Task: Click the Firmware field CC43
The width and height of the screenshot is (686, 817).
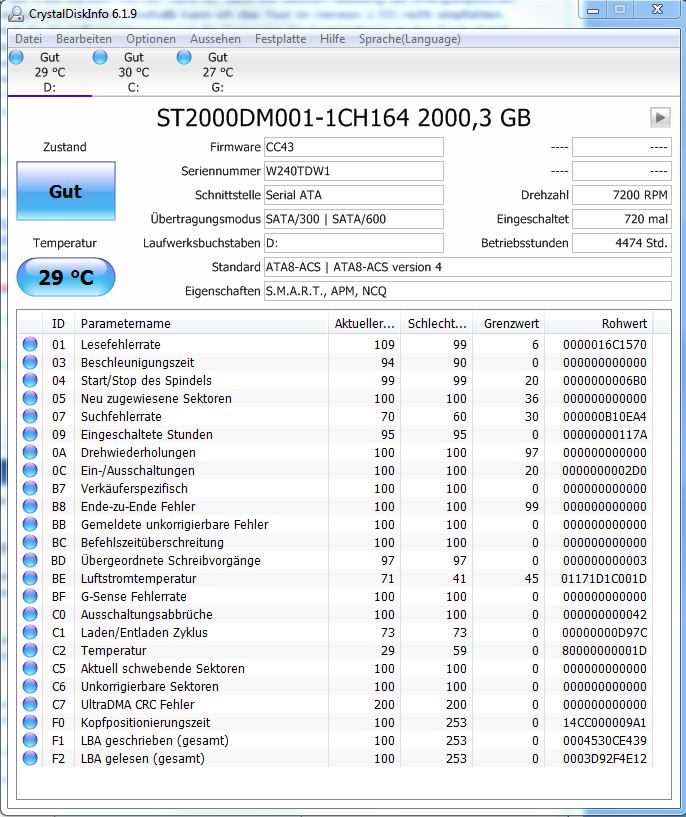Action: coord(354,147)
